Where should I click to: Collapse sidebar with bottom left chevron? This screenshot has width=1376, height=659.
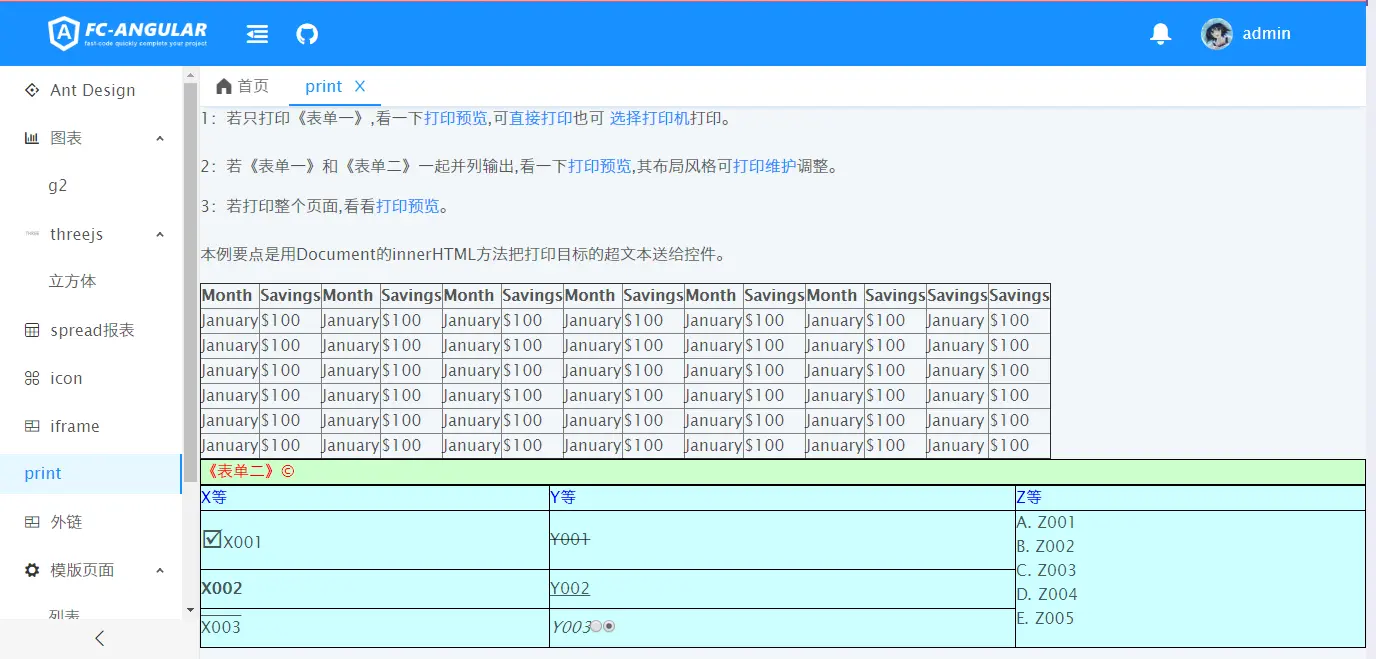[99, 638]
